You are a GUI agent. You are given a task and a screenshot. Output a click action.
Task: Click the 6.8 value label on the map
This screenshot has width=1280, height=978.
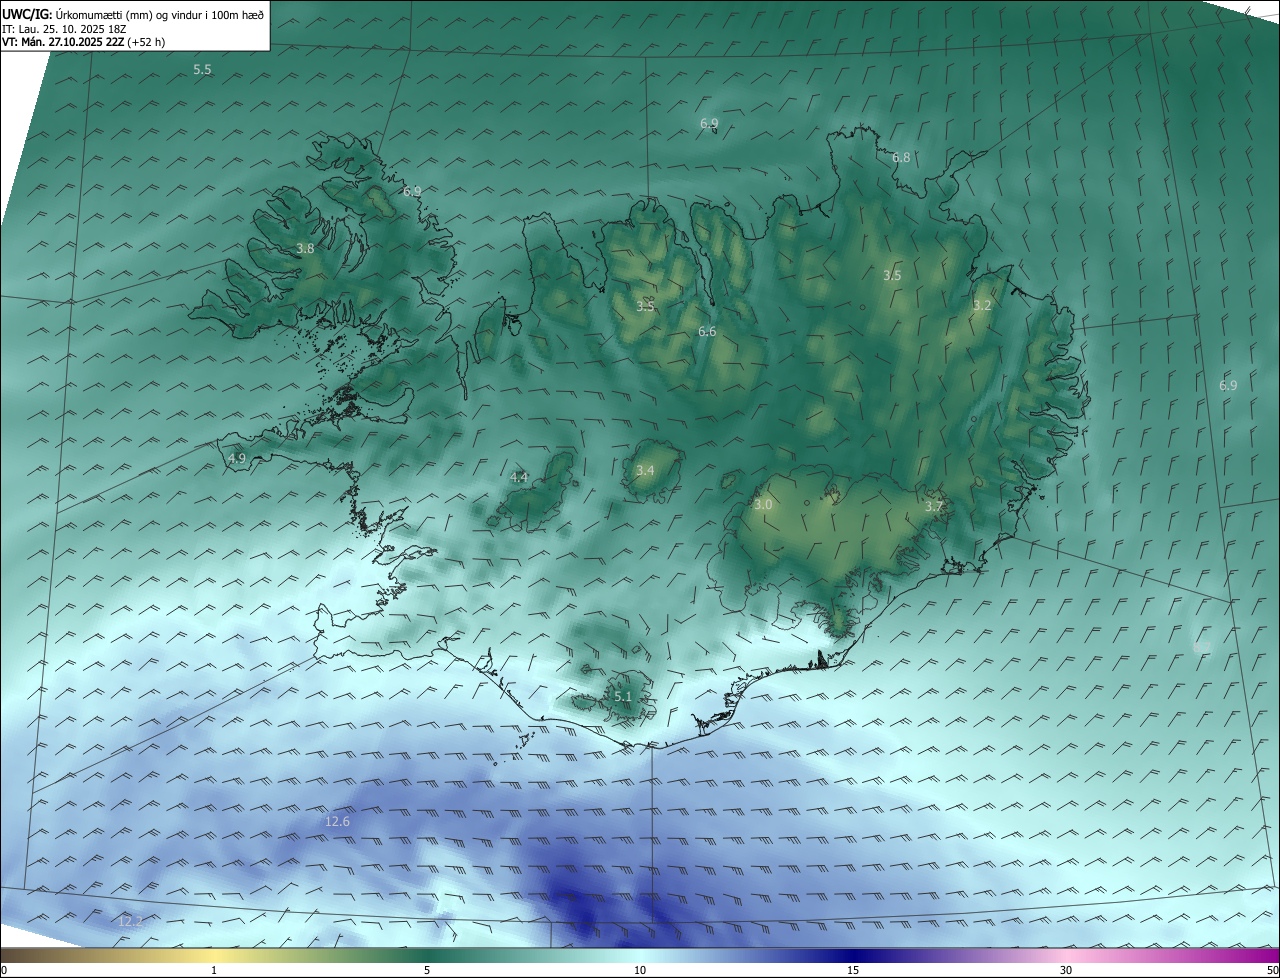tap(901, 158)
